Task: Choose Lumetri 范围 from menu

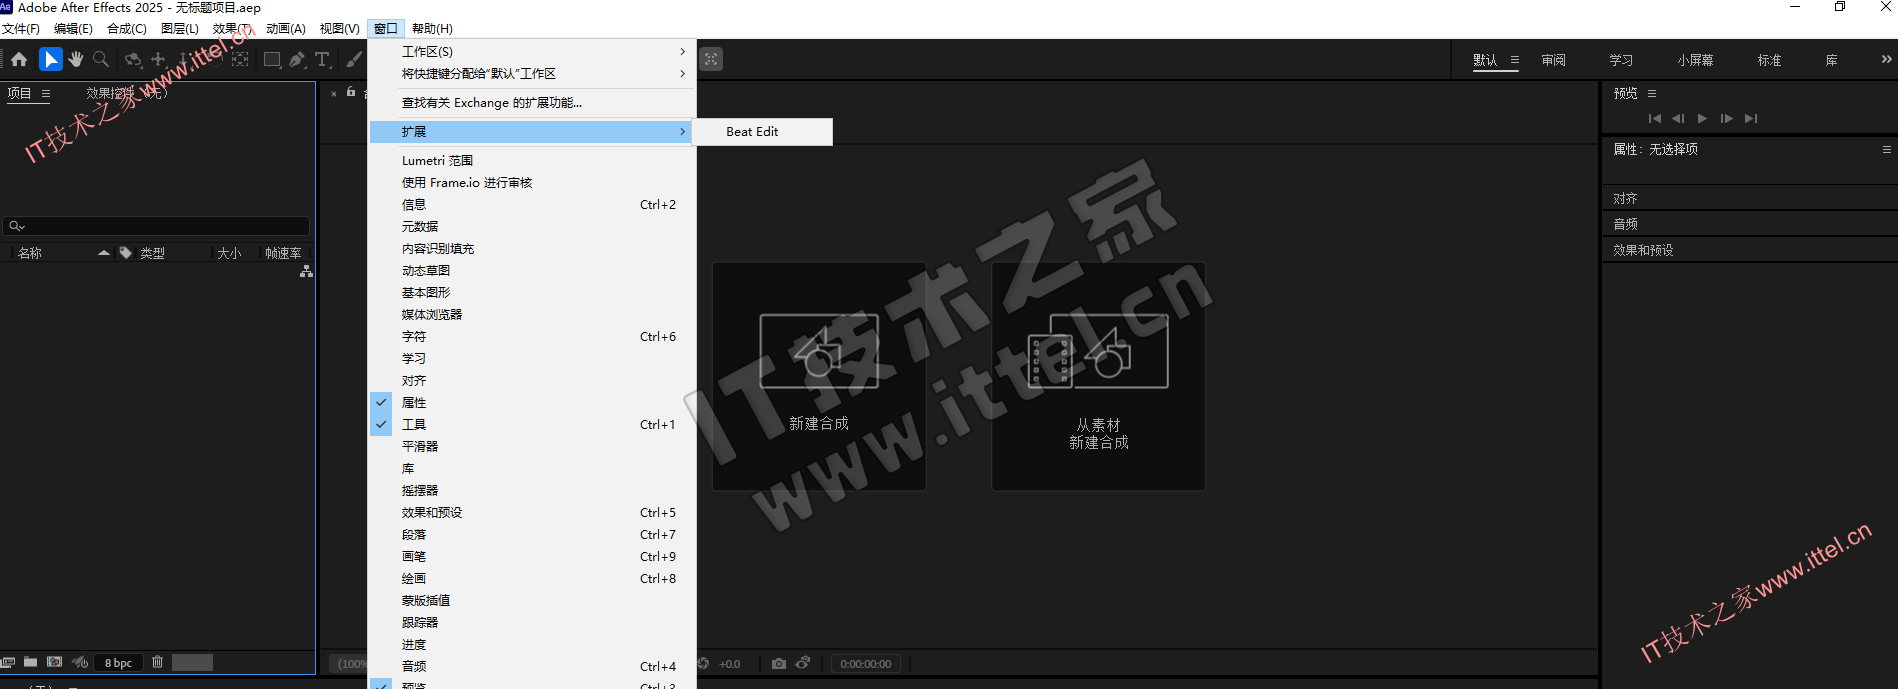Action: tap(532, 160)
